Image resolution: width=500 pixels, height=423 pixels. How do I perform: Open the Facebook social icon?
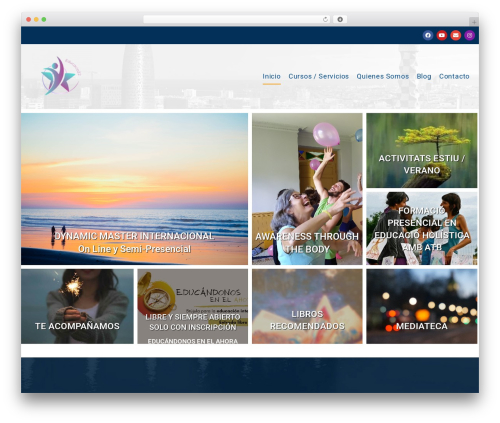[x=428, y=35]
